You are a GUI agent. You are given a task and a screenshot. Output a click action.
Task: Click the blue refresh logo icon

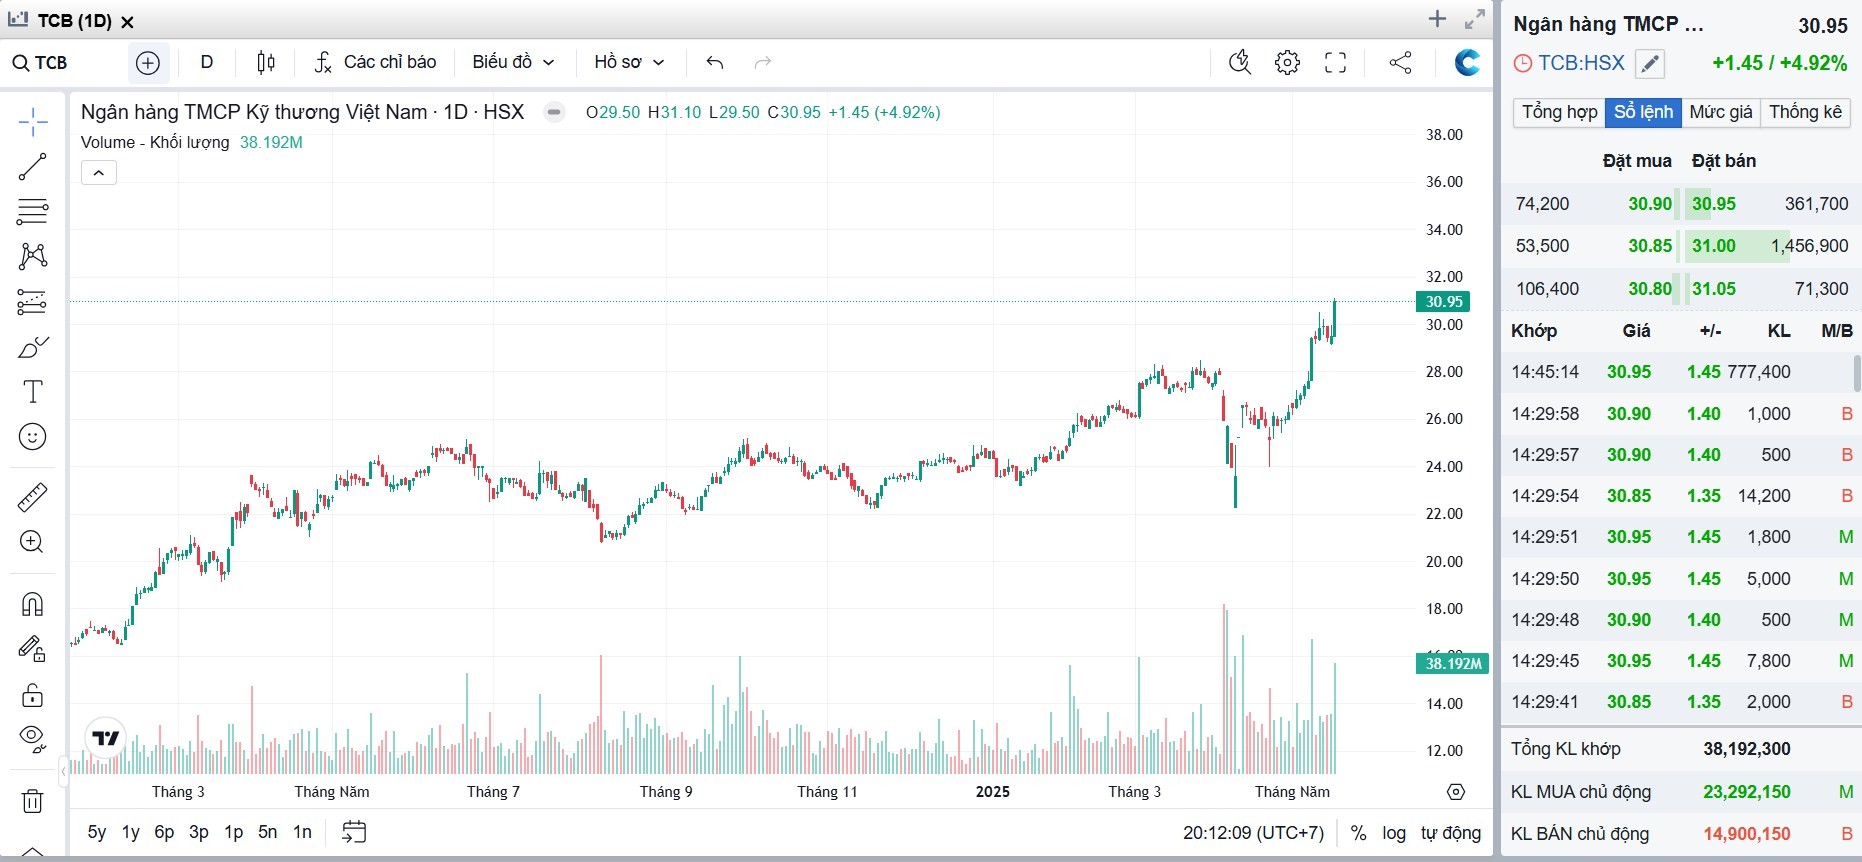coord(1467,63)
